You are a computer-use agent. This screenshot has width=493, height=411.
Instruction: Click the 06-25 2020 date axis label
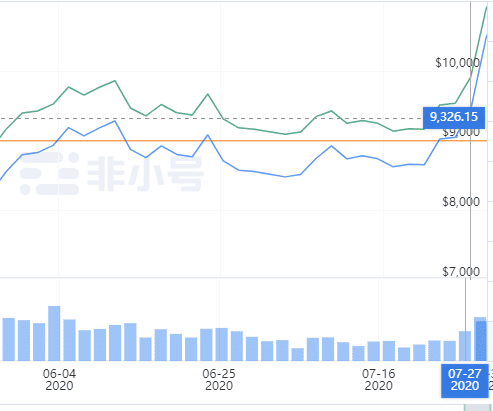[x=219, y=380]
